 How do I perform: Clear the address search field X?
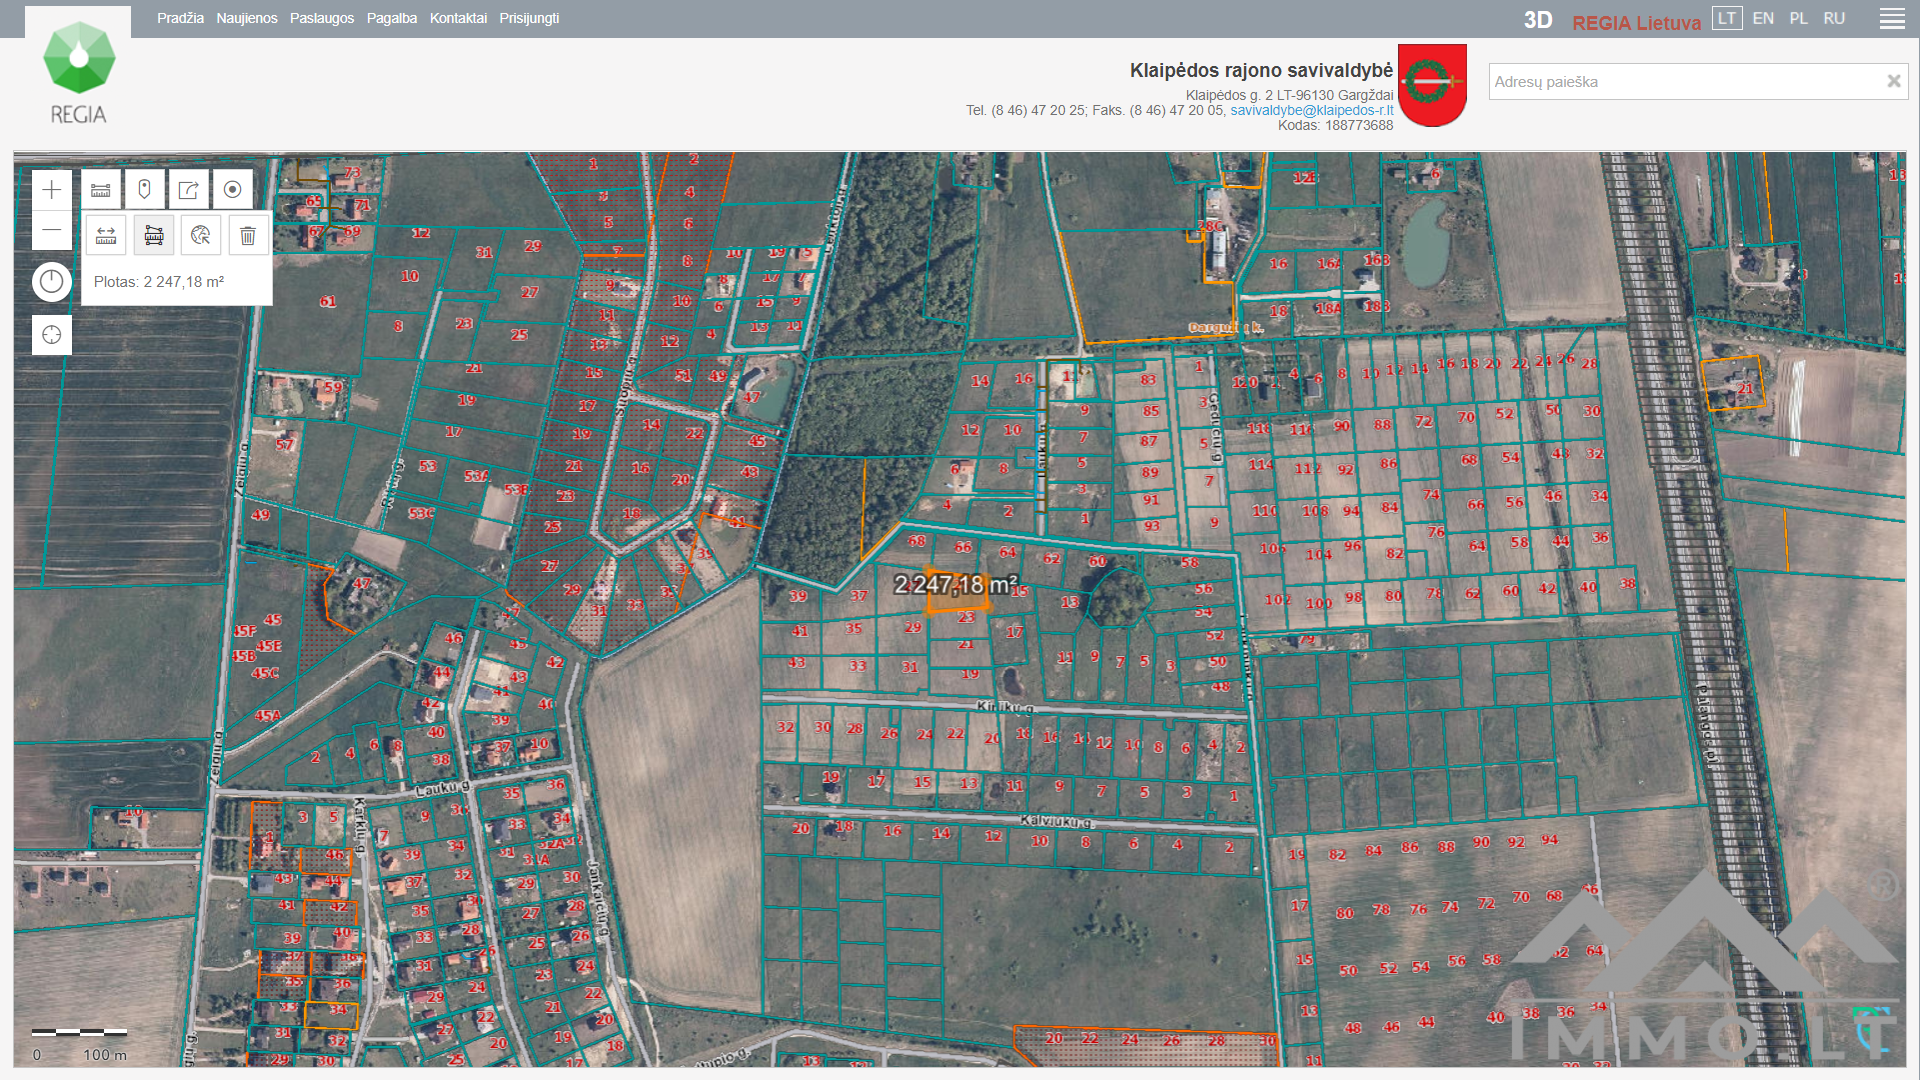[1893, 82]
